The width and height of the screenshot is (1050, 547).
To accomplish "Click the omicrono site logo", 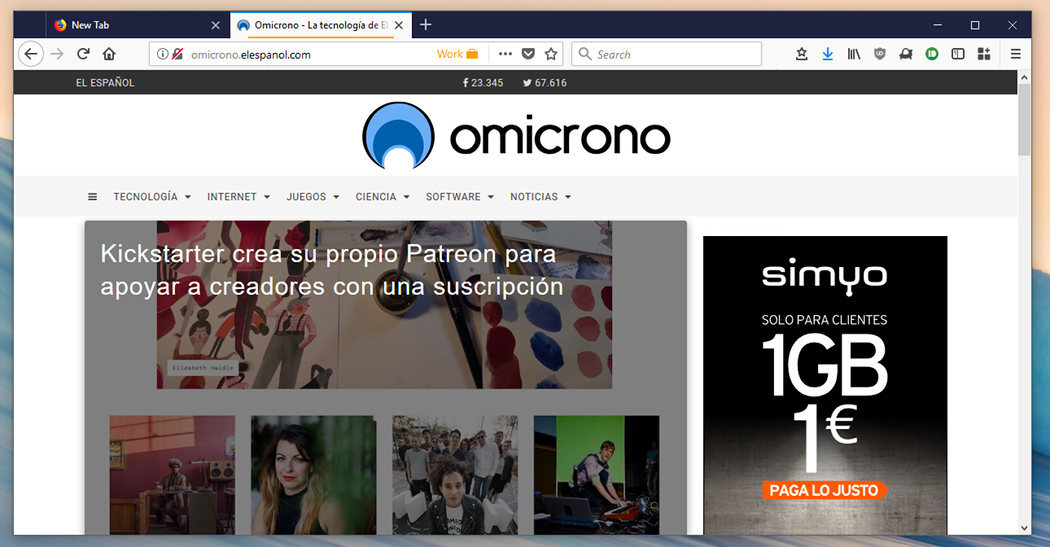I will coord(516,136).
